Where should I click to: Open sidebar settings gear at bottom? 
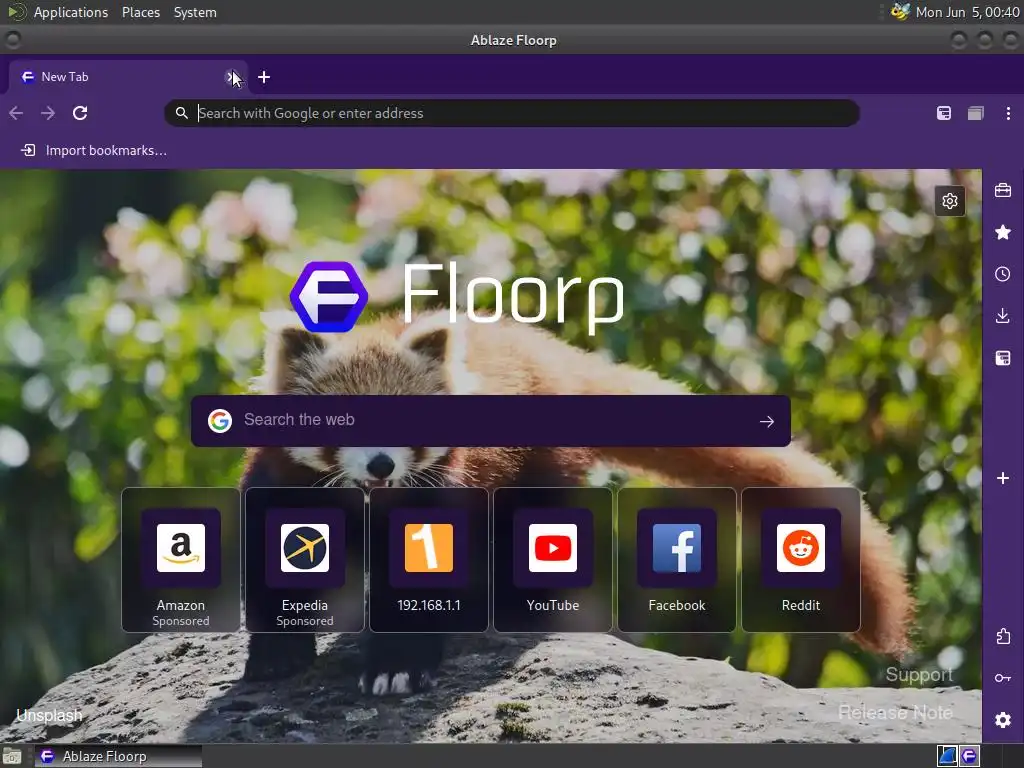pyautogui.click(x=1002, y=720)
